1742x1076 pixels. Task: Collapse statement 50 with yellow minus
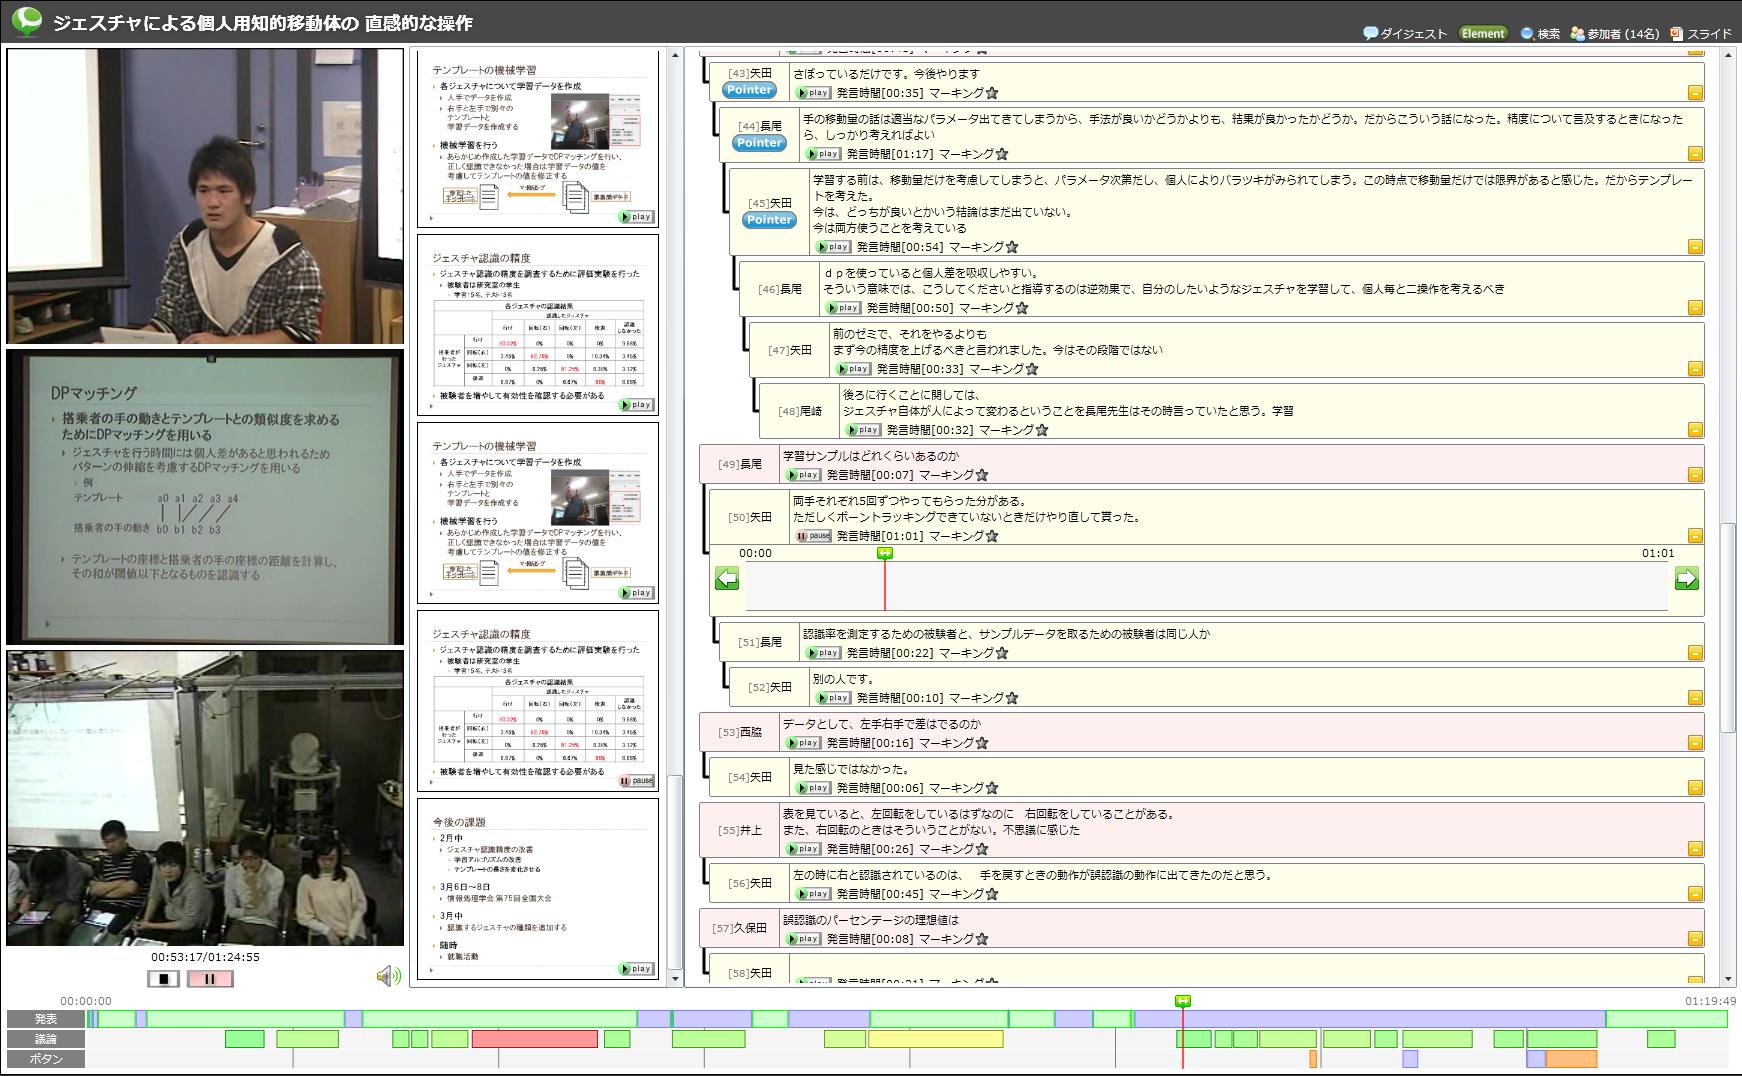[x=1695, y=536]
